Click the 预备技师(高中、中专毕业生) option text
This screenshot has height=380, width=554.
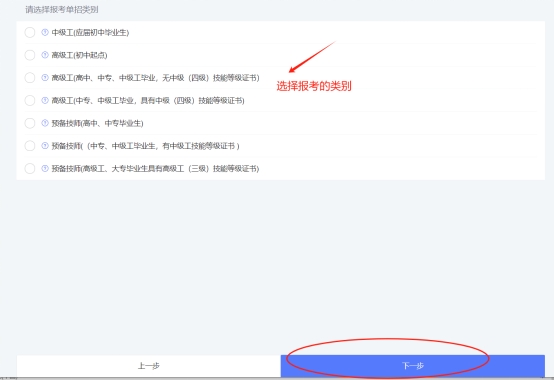(98, 123)
